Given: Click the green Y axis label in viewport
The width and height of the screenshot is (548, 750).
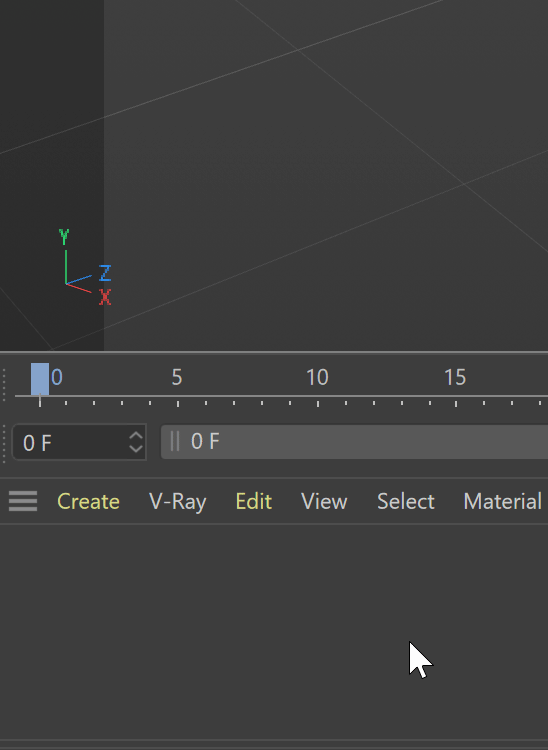Looking at the screenshot, I should (x=64, y=236).
